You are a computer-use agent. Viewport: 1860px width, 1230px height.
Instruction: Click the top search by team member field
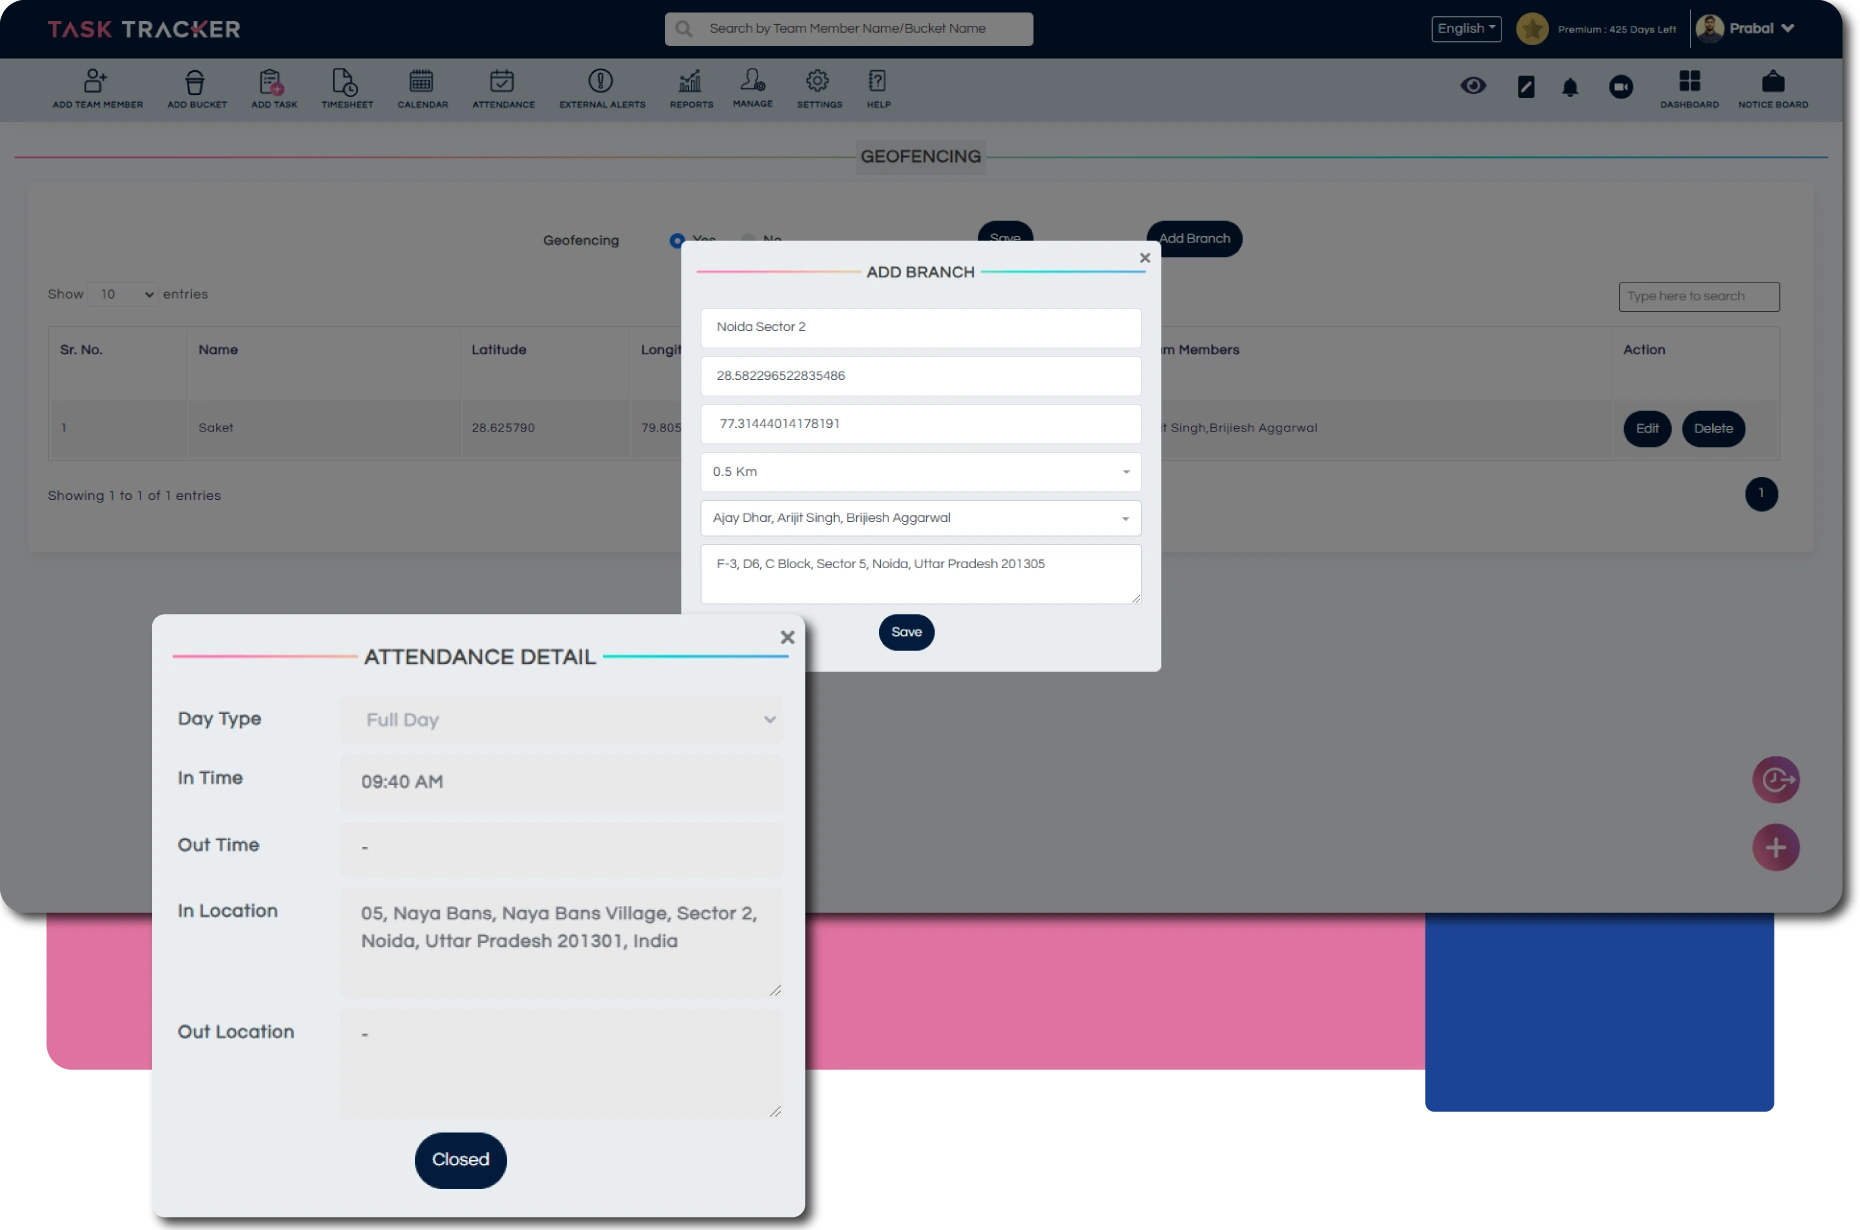848,29
